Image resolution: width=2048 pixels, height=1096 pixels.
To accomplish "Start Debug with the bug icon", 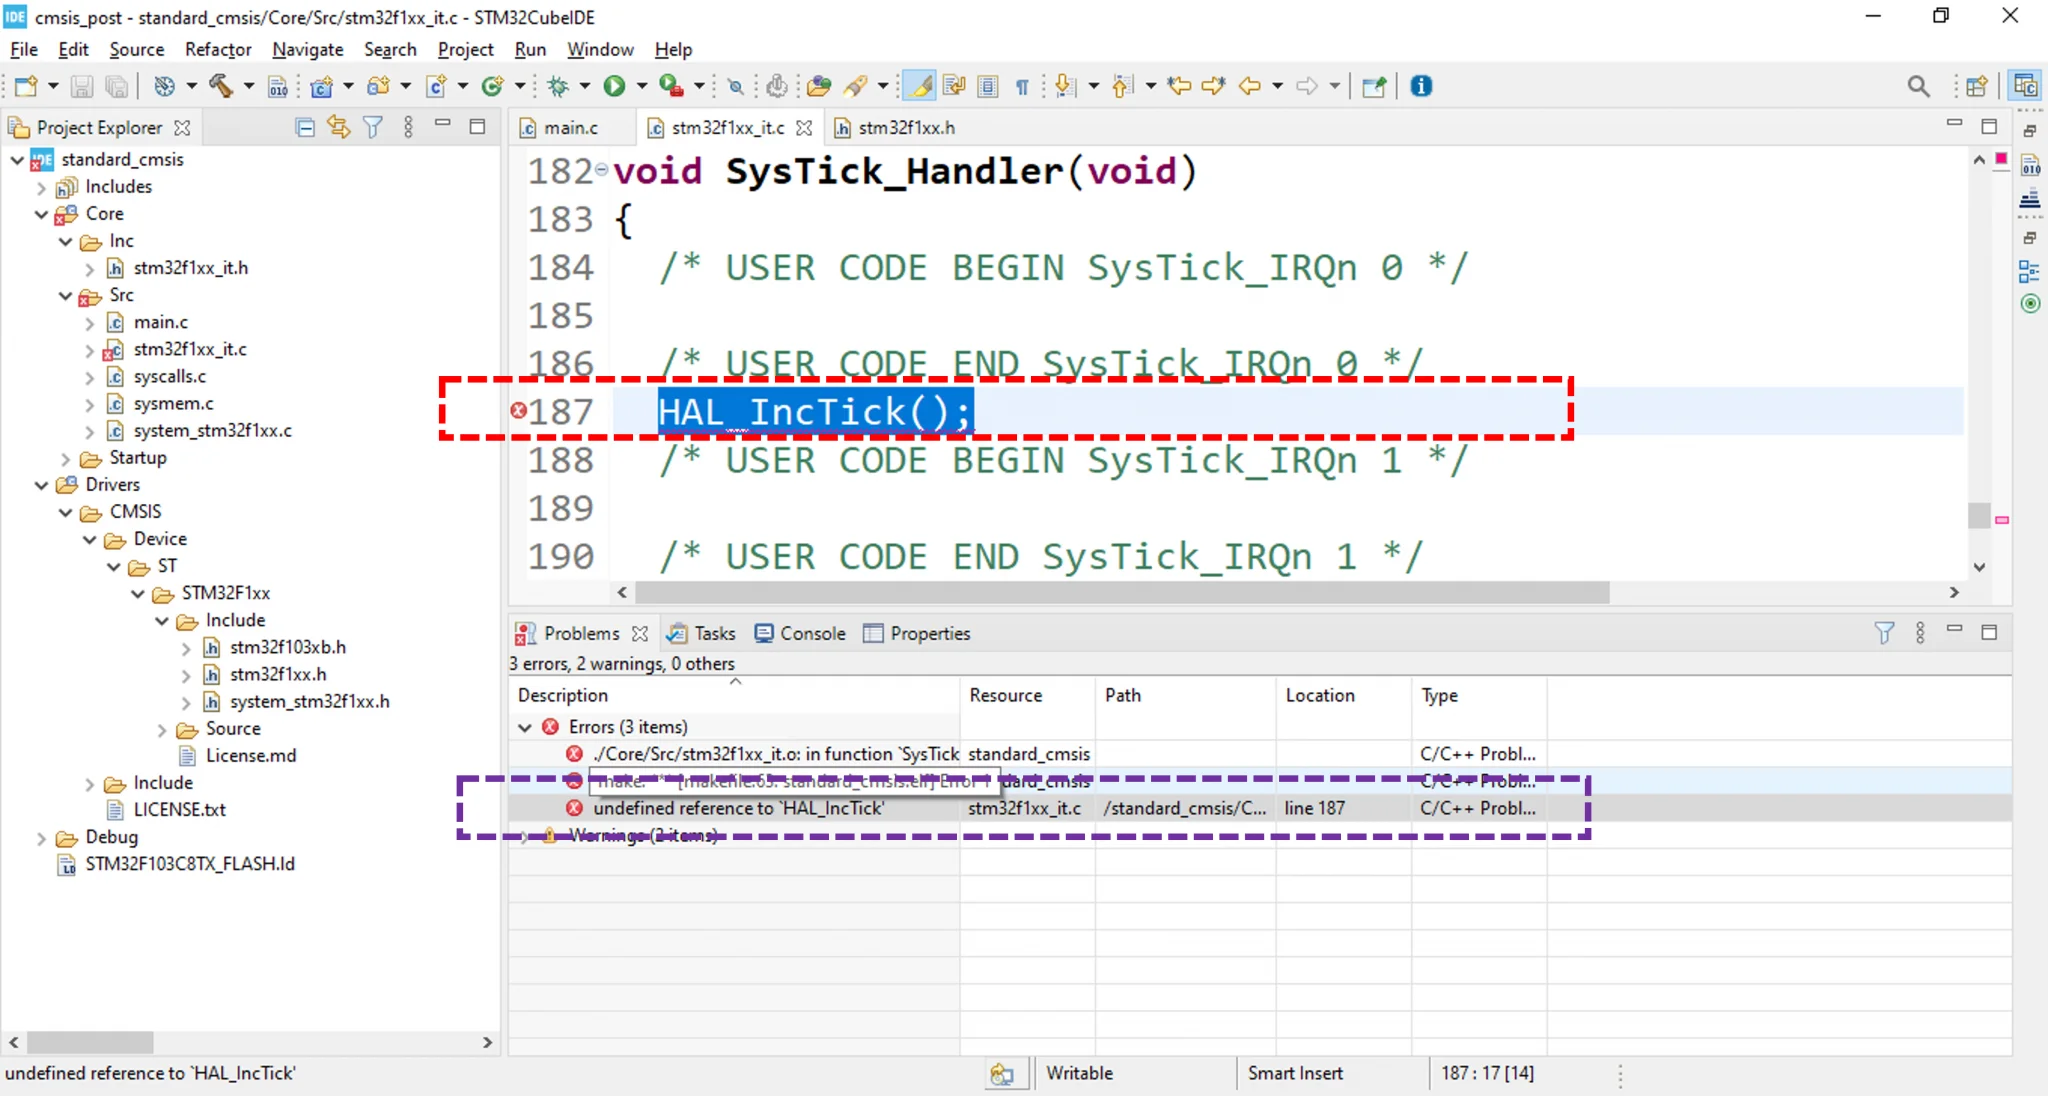I will (x=558, y=86).
